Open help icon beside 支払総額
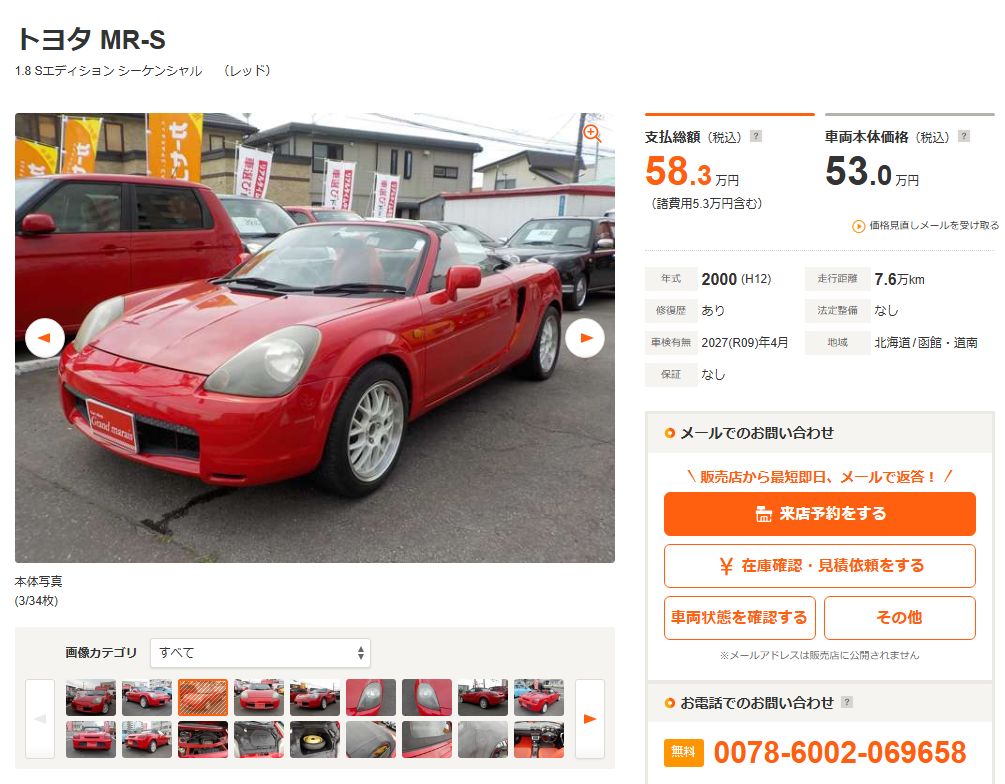This screenshot has width=1005, height=784. [756, 136]
